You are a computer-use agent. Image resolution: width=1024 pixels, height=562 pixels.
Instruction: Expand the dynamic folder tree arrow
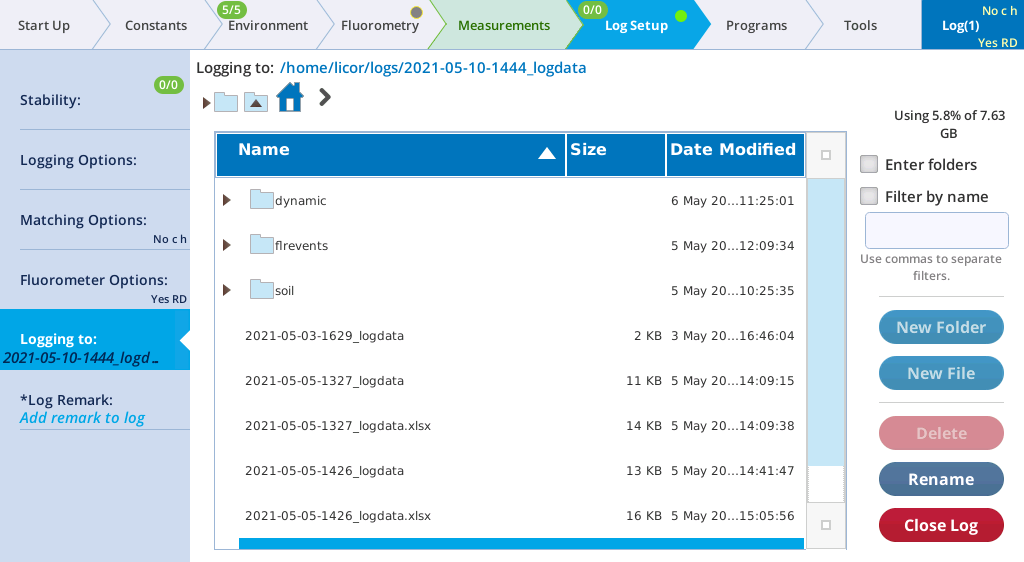(227, 200)
